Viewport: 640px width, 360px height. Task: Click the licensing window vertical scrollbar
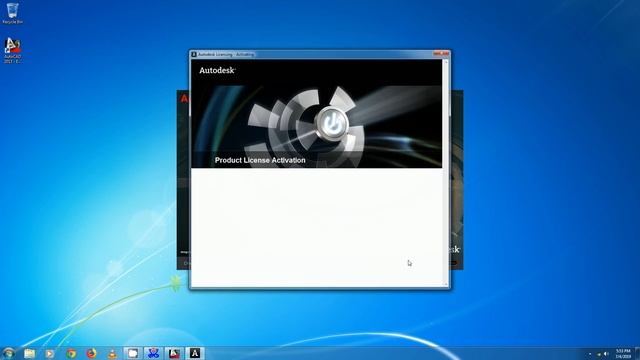446,173
